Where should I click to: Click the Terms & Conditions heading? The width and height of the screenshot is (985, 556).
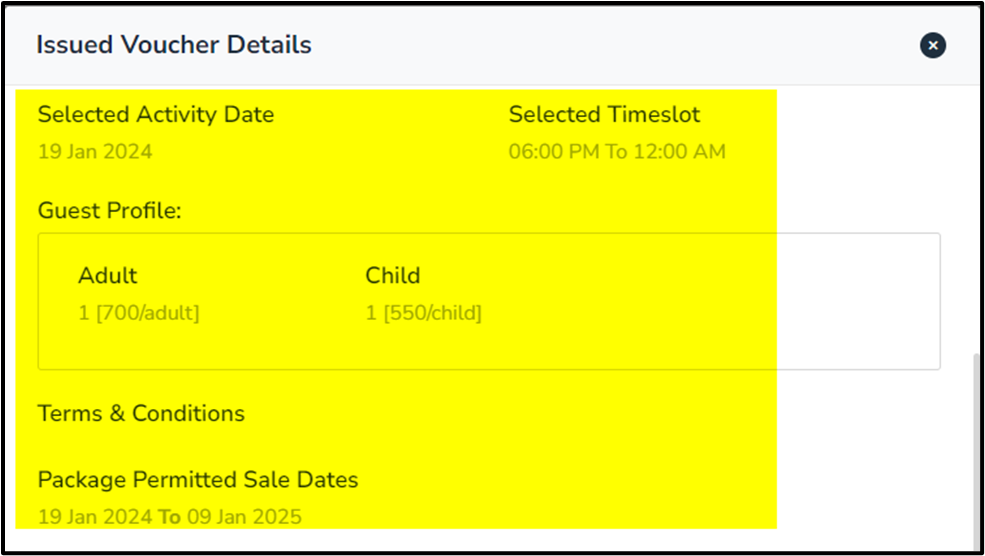click(x=141, y=414)
